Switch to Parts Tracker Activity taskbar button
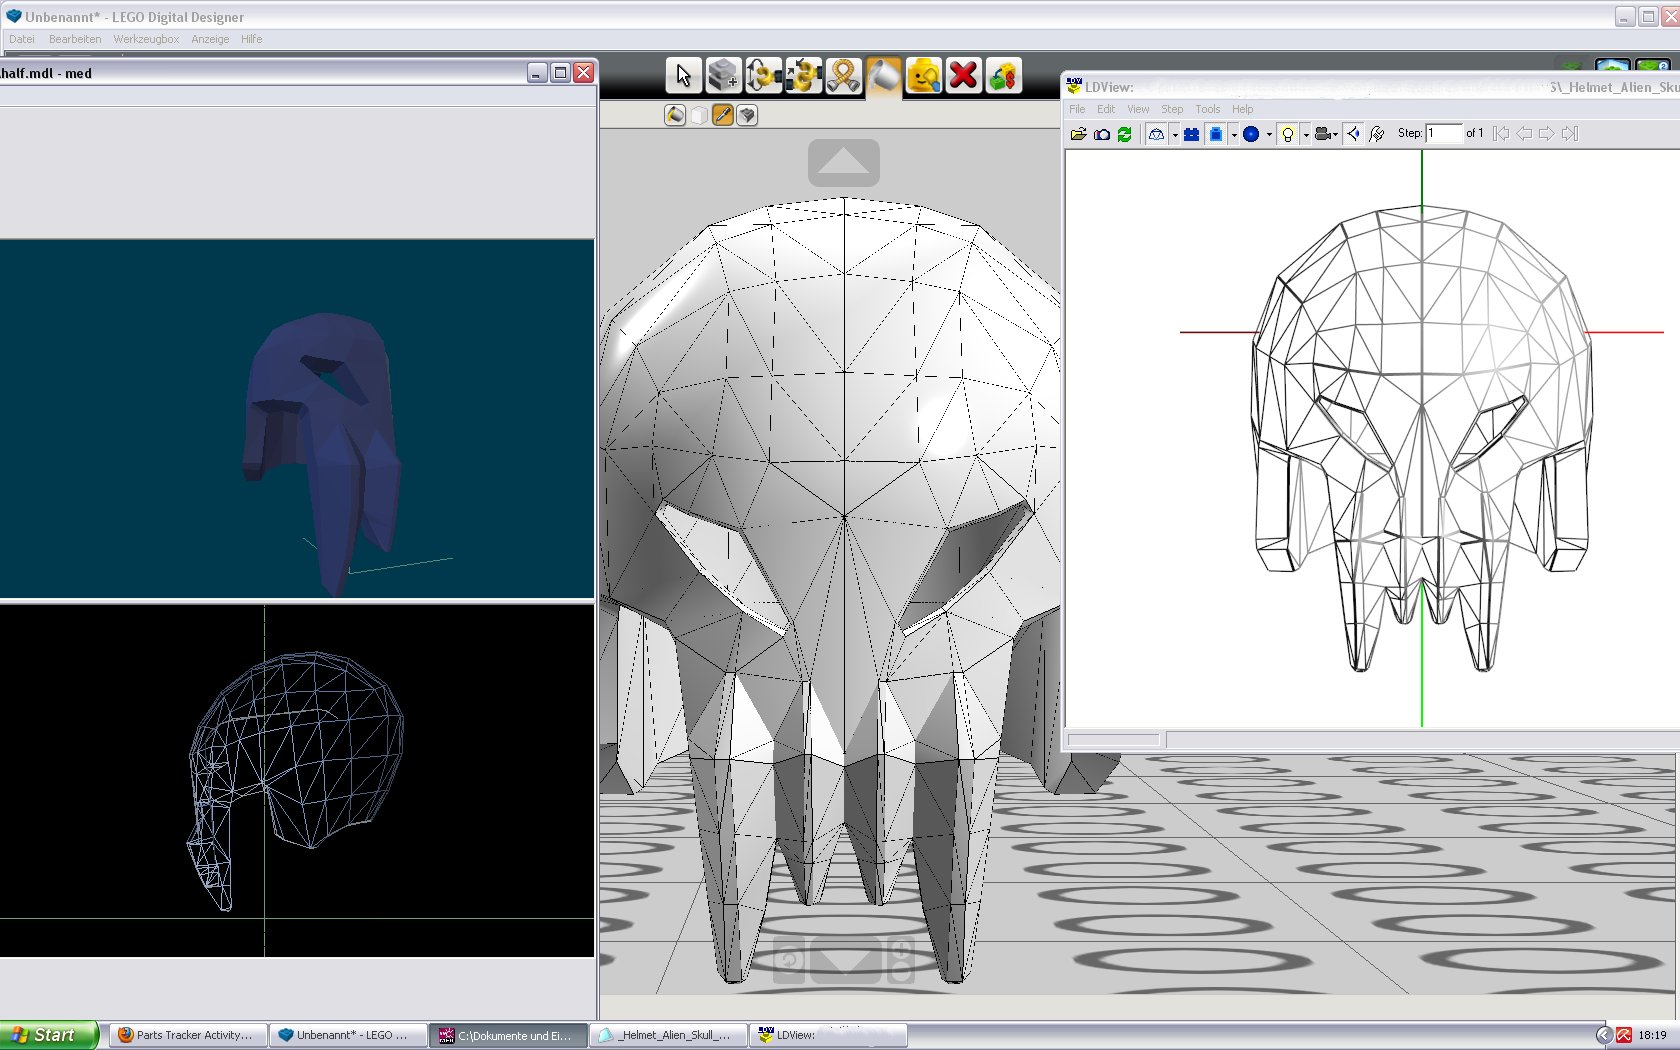The image size is (1680, 1050). [x=189, y=1035]
